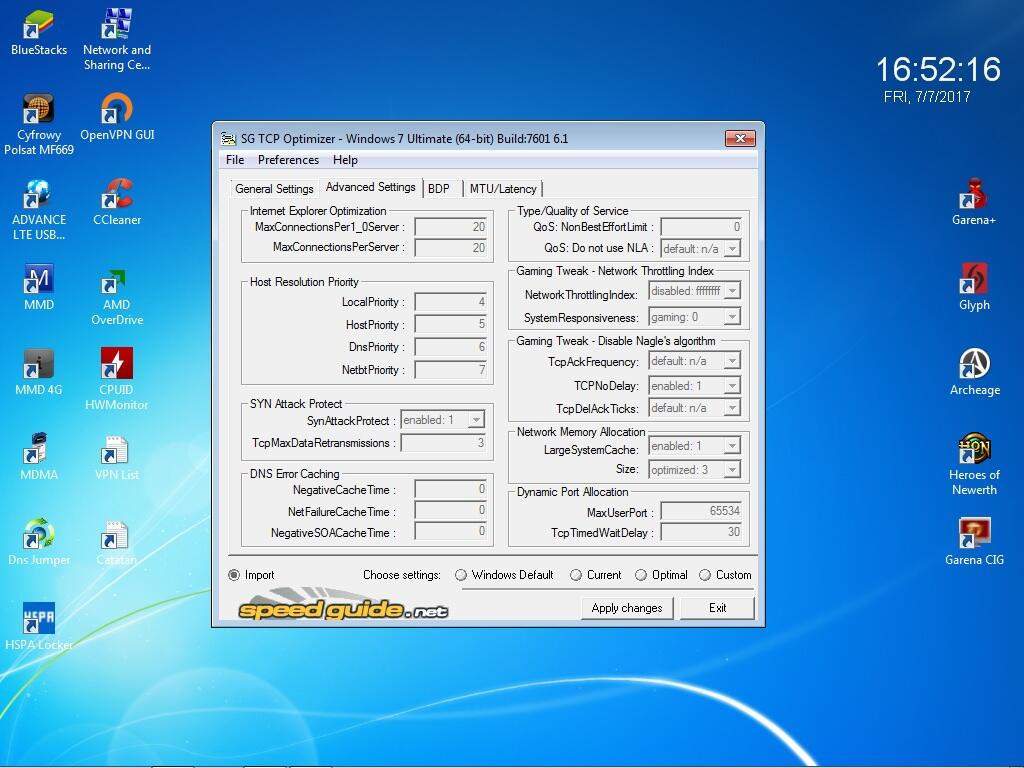The height and width of the screenshot is (768, 1024).
Task: Open Network and Sharing Center
Action: tap(117, 23)
